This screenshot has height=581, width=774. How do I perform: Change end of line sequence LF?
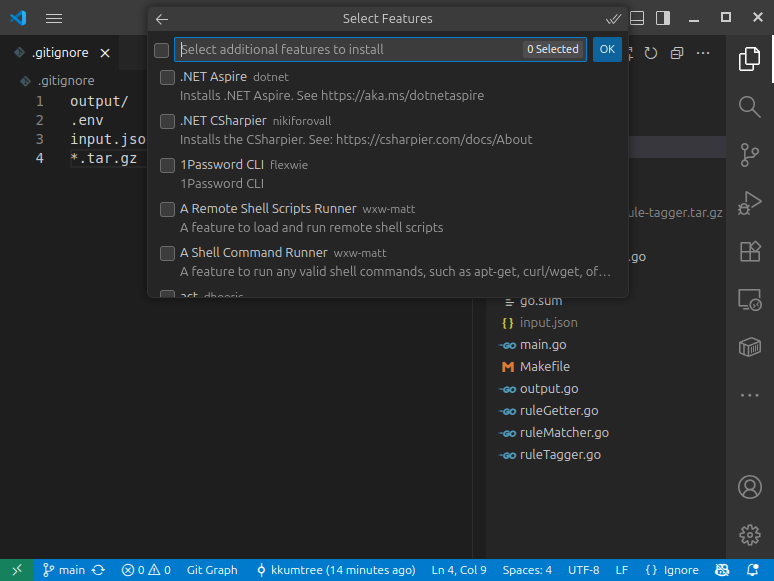point(622,570)
